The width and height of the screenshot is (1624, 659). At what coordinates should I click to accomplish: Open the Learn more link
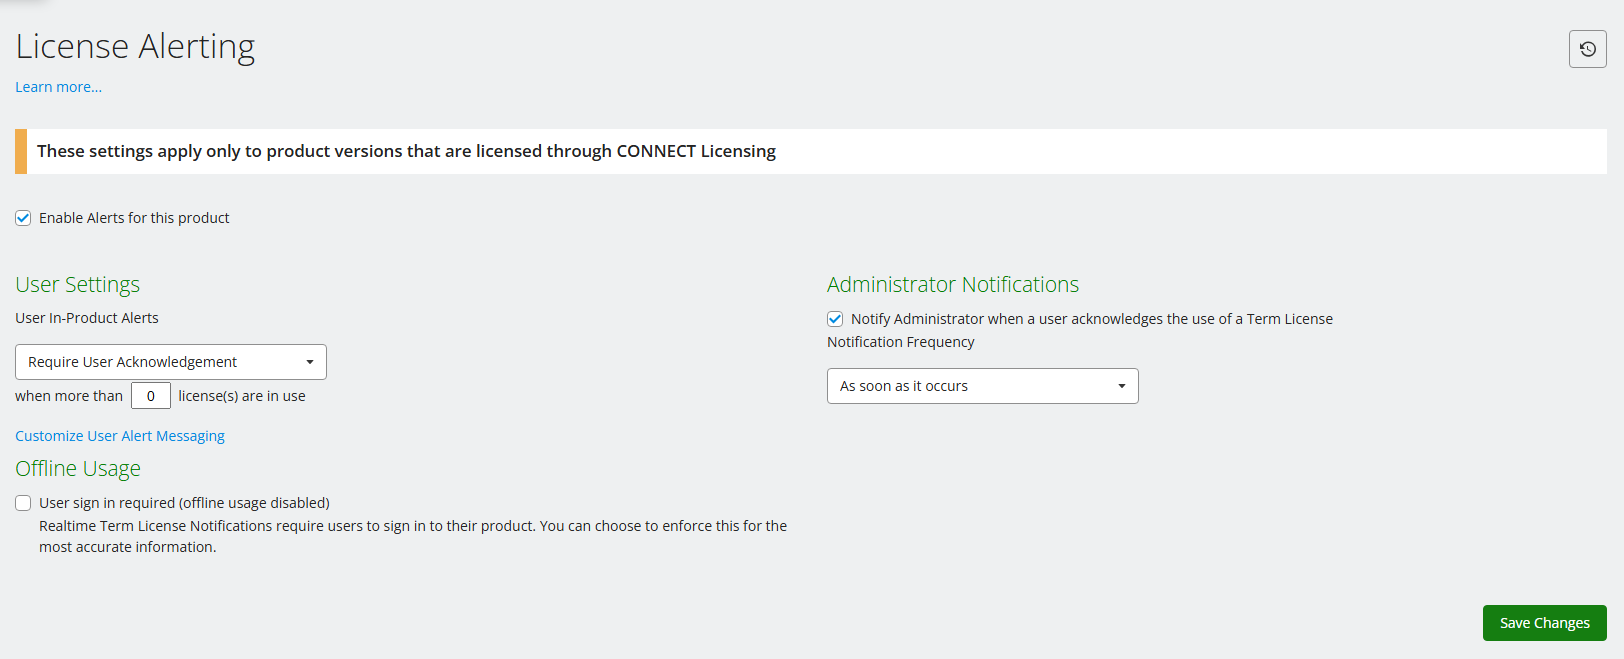(58, 87)
